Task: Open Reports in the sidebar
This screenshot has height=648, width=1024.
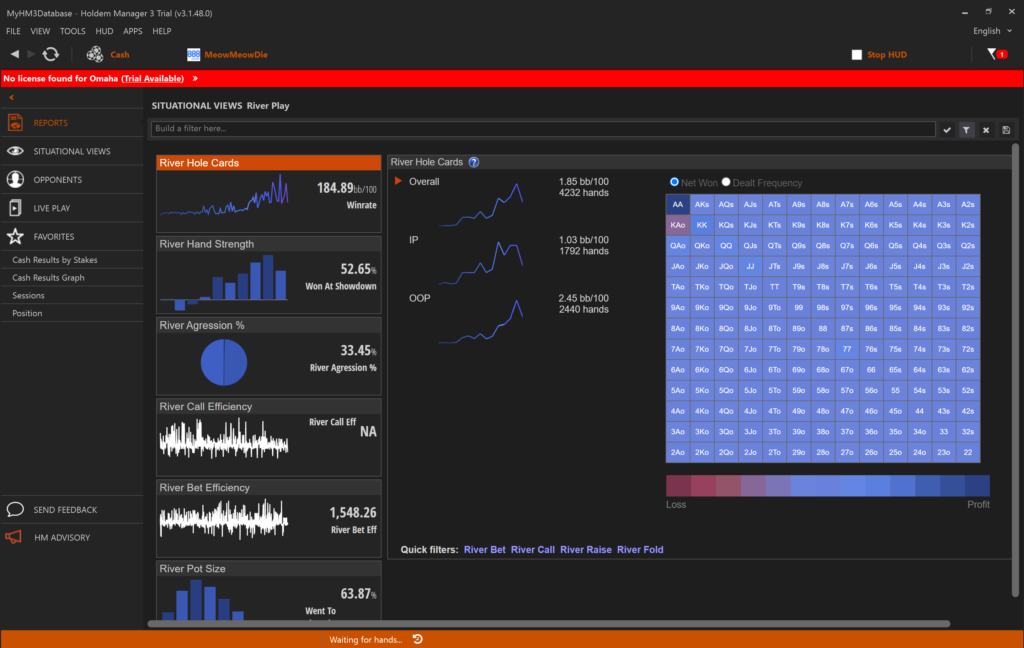Action: tap(72, 123)
